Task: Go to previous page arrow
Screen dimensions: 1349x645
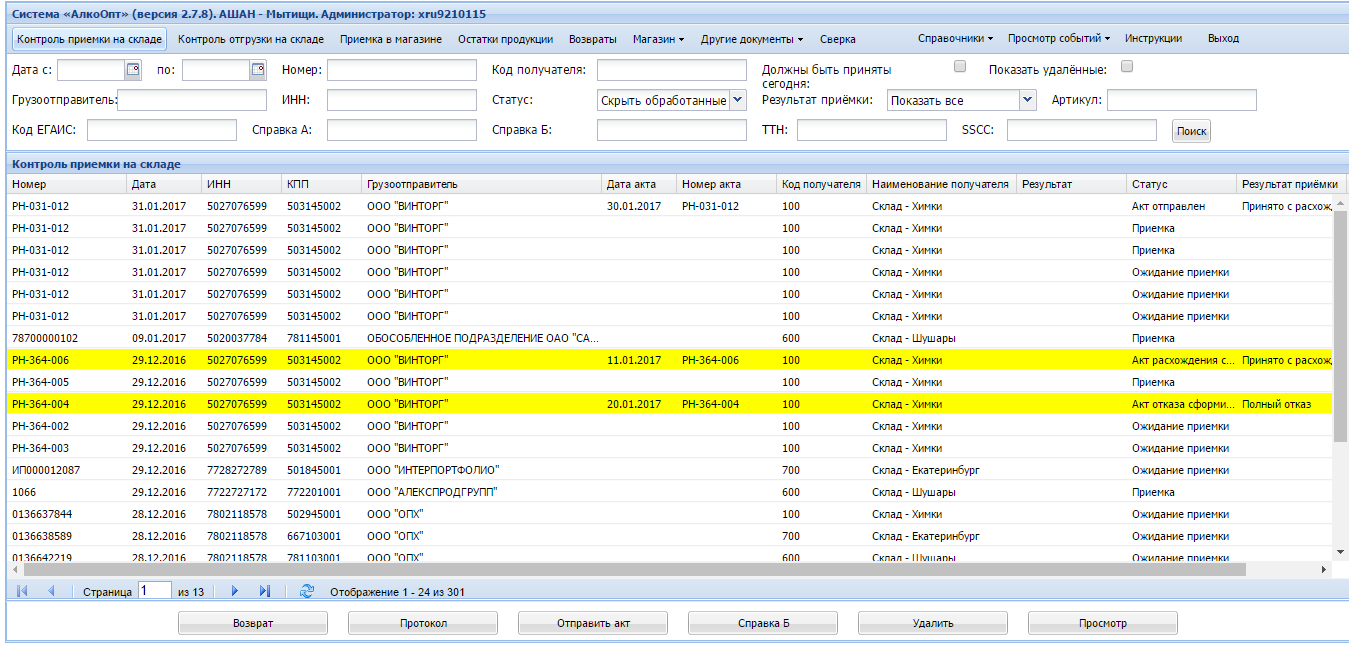Action: pyautogui.click(x=51, y=591)
